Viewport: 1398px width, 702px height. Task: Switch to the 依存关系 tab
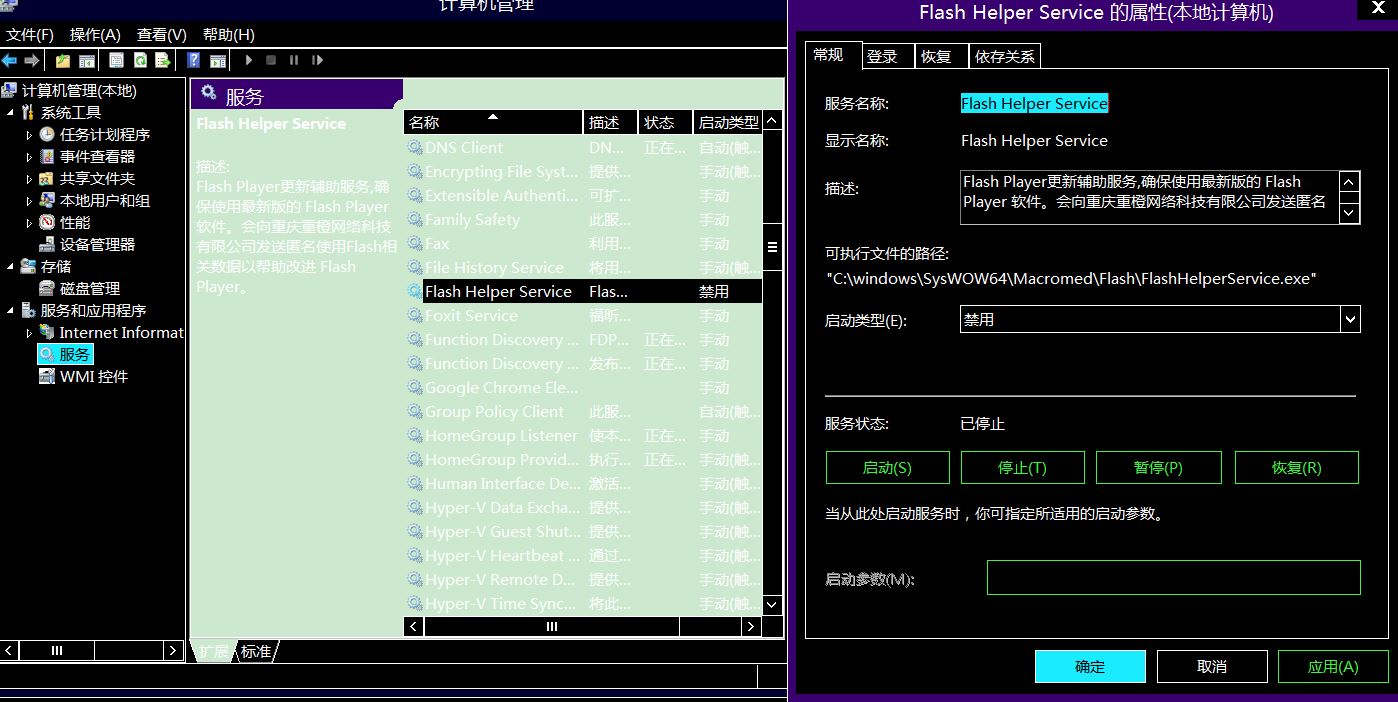(x=1005, y=57)
